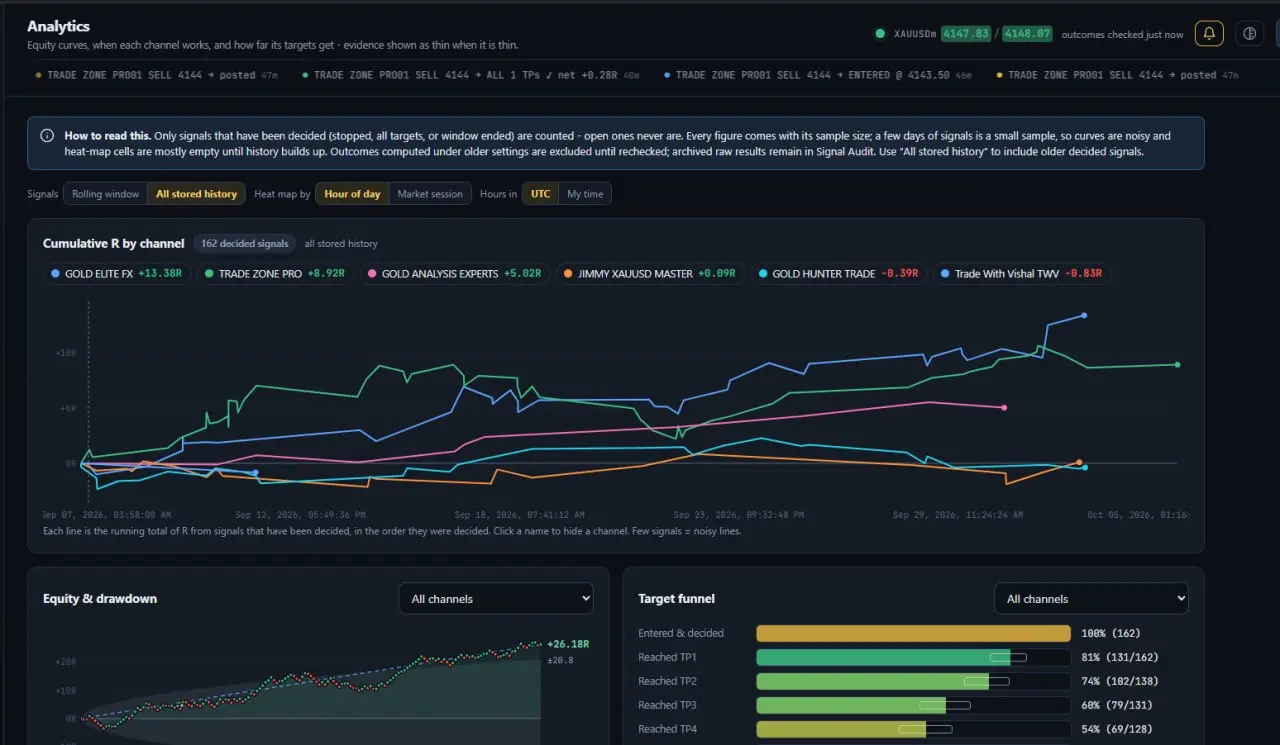The height and width of the screenshot is (745, 1280).
Task: Click the 4148.07 ask price
Action: coord(1028,34)
